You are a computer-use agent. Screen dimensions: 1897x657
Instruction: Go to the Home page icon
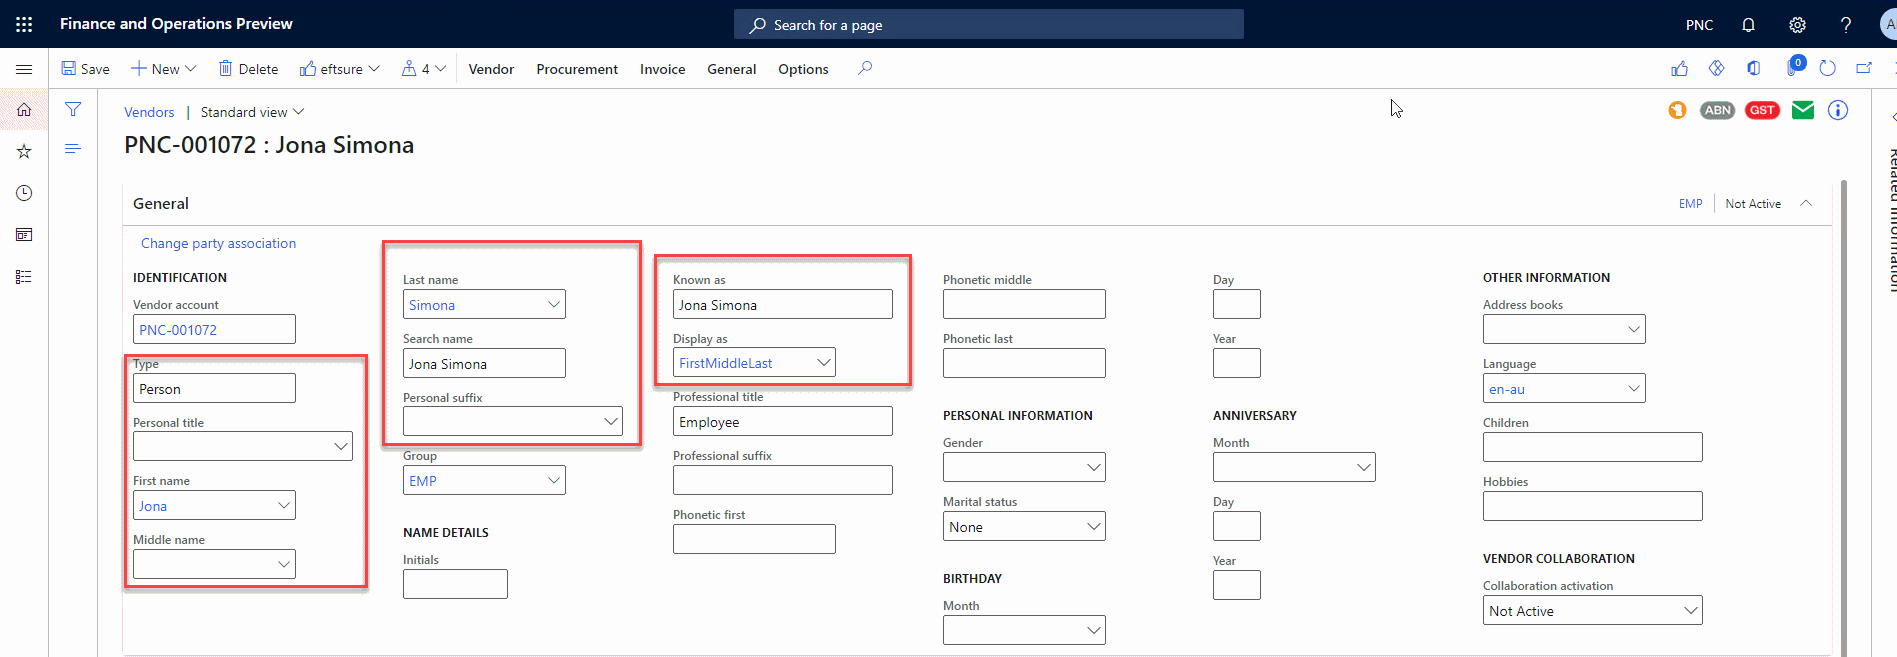24,110
